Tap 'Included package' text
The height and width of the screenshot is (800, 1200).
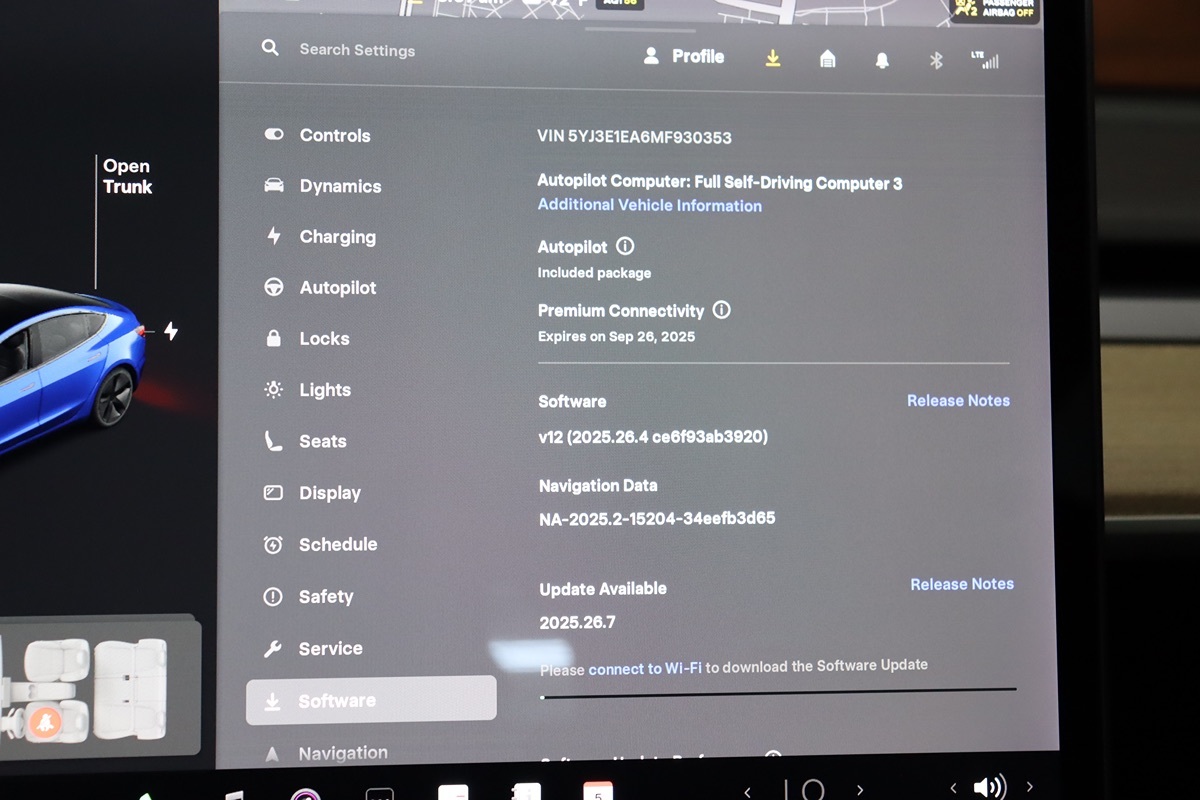point(594,273)
